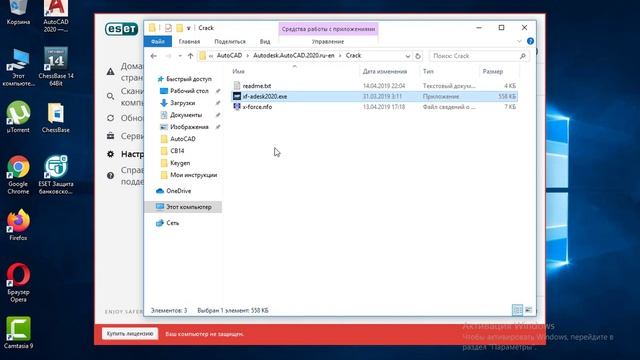Open the Файл menu tab
Viewport: 640px width, 360px height.
pyautogui.click(x=158, y=41)
